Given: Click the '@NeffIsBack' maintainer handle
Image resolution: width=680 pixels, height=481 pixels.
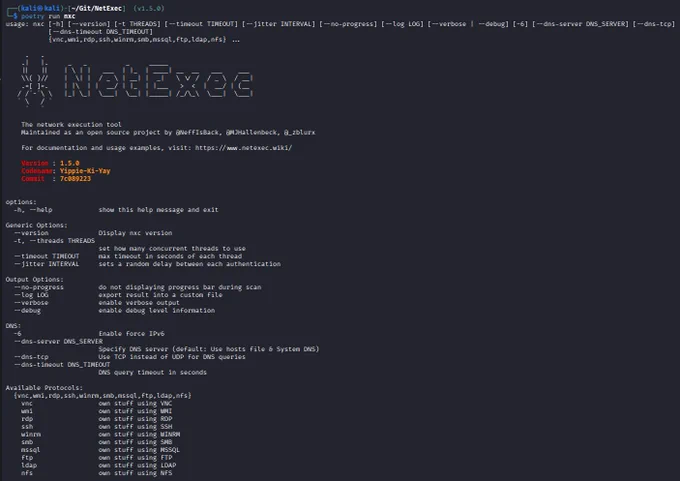Looking at the screenshot, I should click(198, 132).
